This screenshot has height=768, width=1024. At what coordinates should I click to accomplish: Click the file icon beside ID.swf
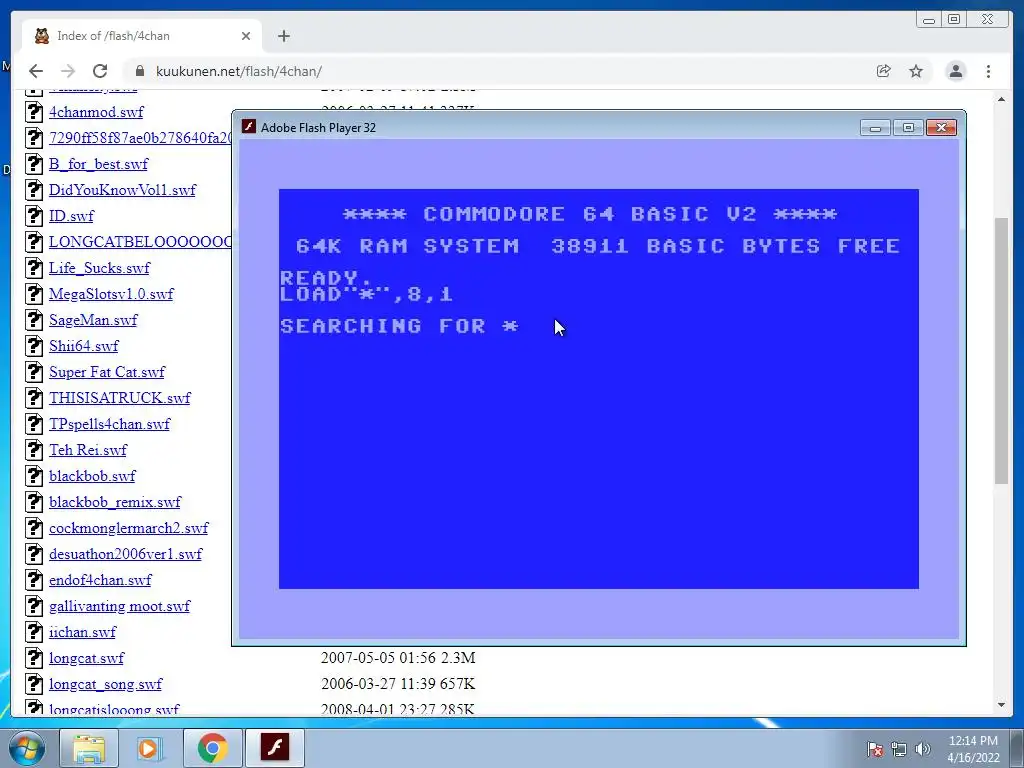pyautogui.click(x=34, y=216)
